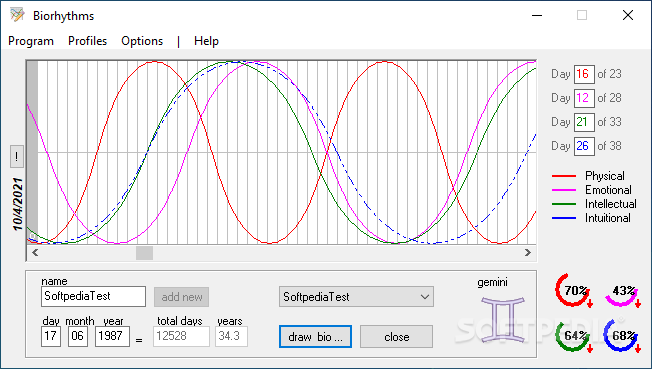The width and height of the screenshot is (652, 369).
Task: Click the 'of 23' cycle length text
Action: [609, 74]
